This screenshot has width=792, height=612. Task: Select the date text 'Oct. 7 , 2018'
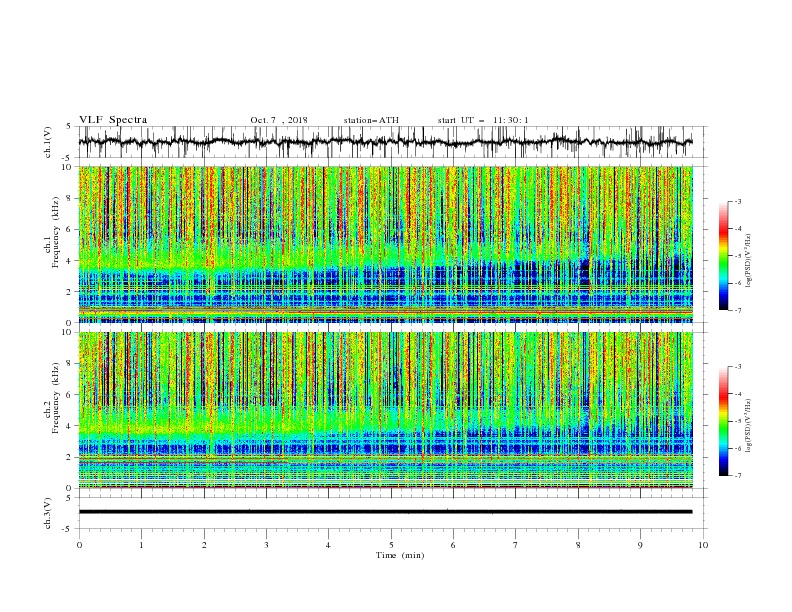pyautogui.click(x=279, y=120)
